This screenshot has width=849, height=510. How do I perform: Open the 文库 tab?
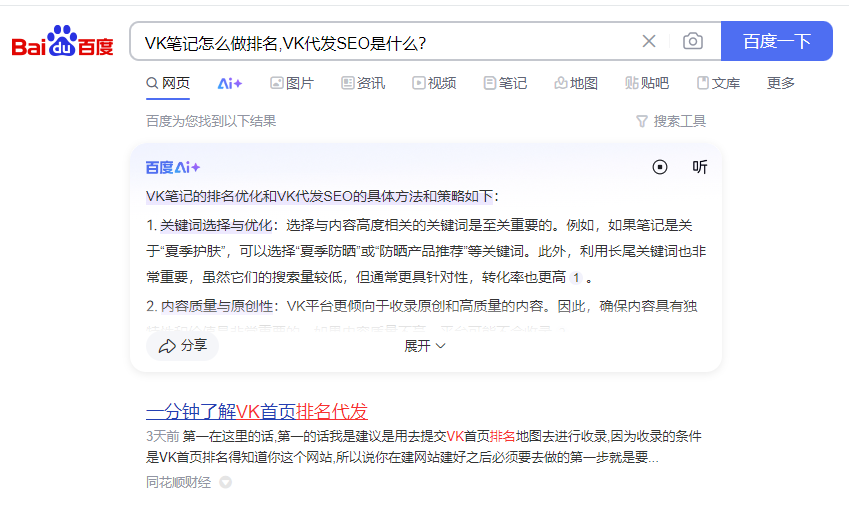[x=718, y=83]
